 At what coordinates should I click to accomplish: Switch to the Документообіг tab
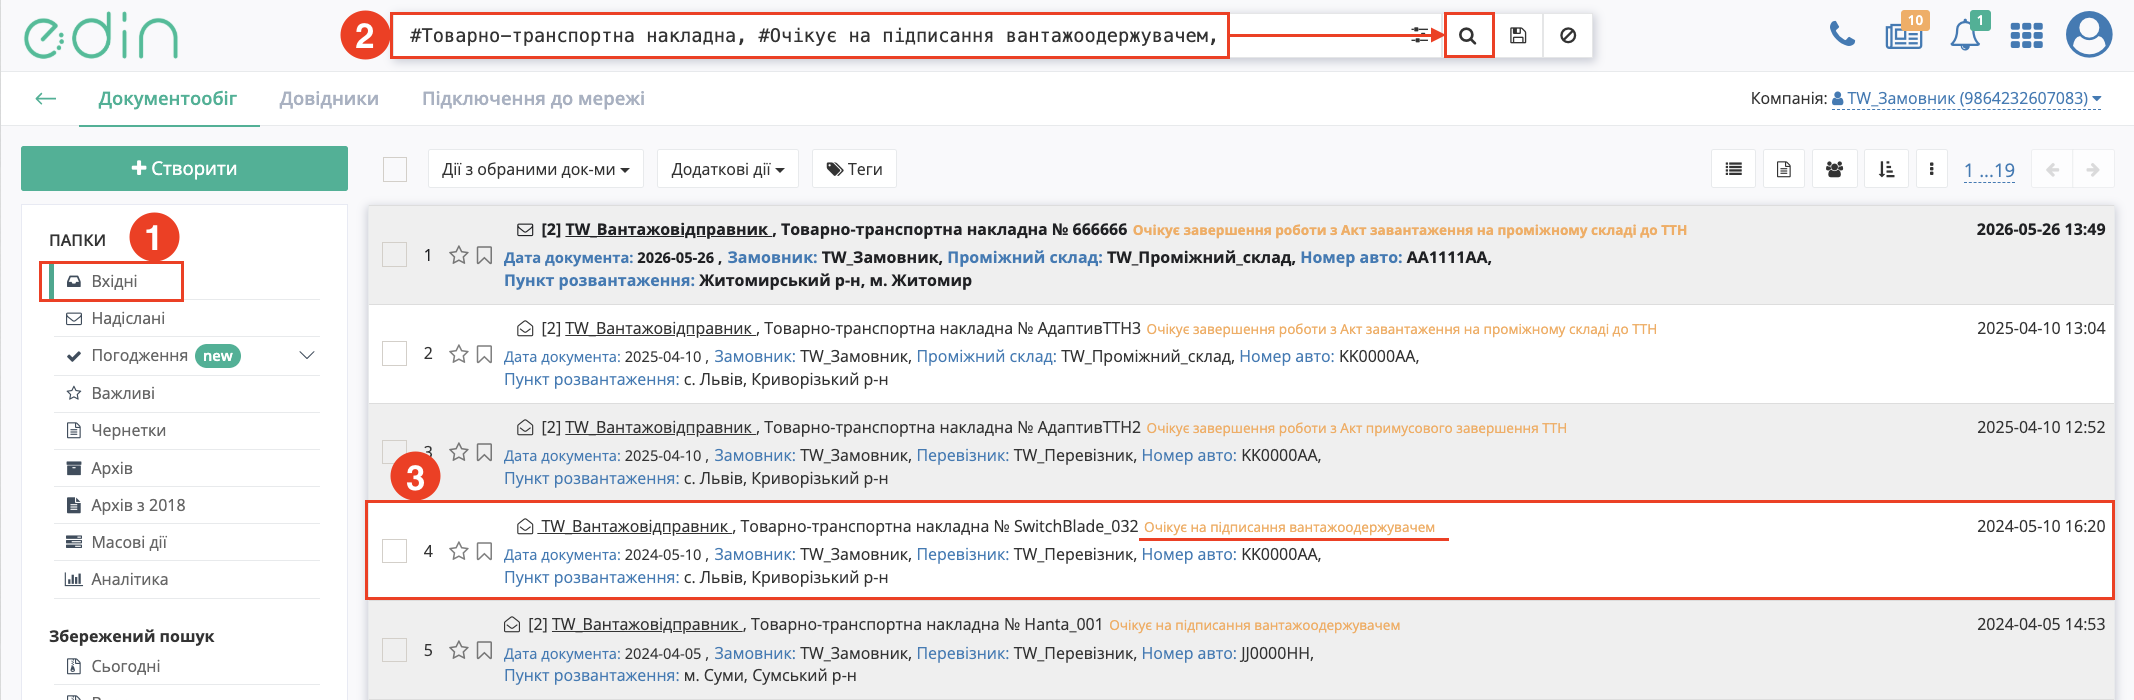point(168,98)
